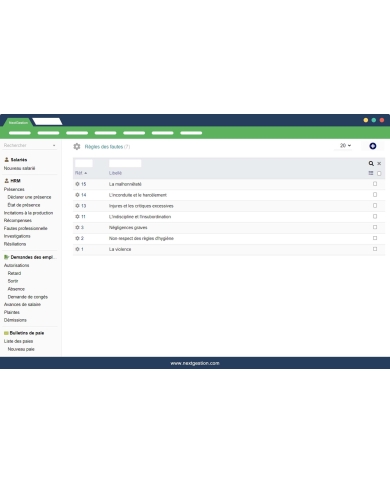Screen dimensions: 390x484
Task: Open Plaintes in sidebar
Action: click(x=12, y=312)
